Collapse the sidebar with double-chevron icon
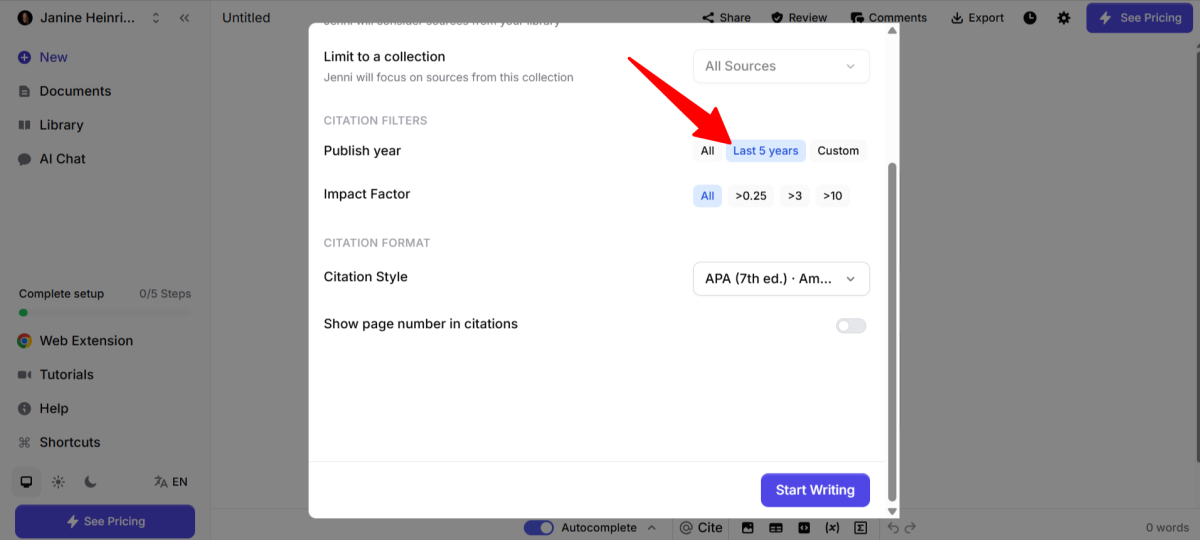The height and width of the screenshot is (540, 1200). 185,18
